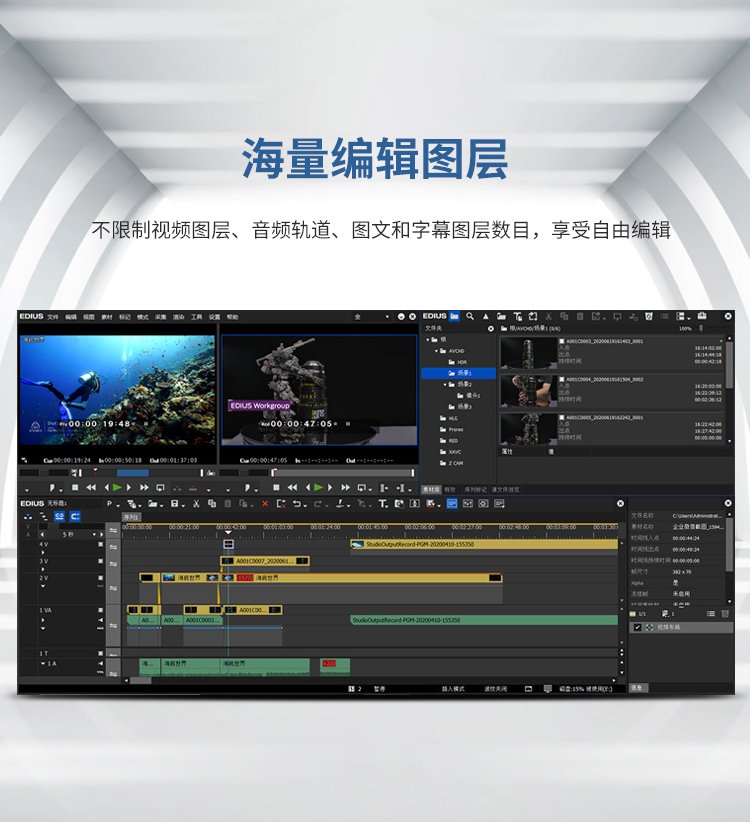Collapse the AVCHD folder in tree
The width and height of the screenshot is (750, 824).
pos(437,351)
